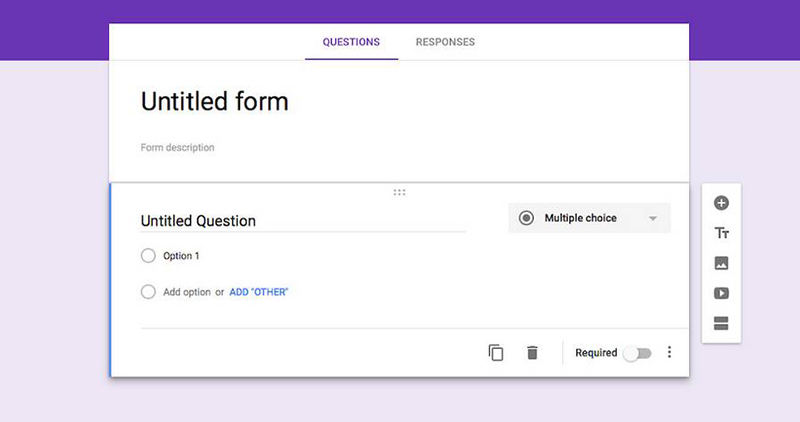The width and height of the screenshot is (800, 422).
Task: Add a new question with the plus icon
Action: point(721,203)
